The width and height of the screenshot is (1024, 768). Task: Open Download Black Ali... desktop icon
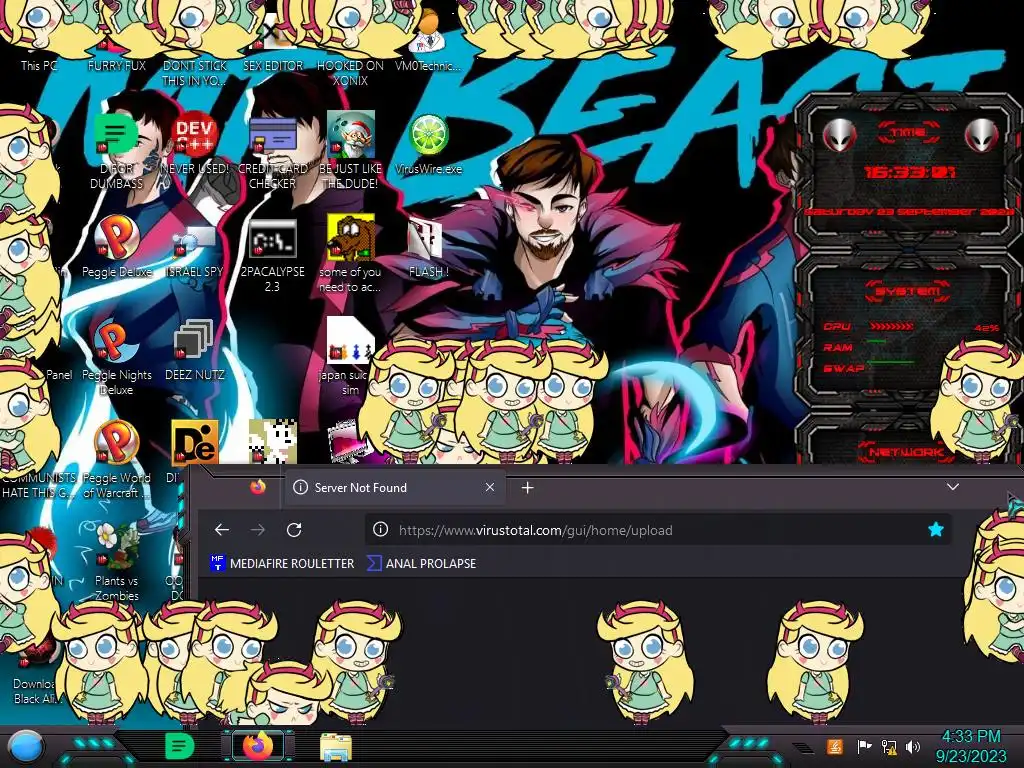(36, 673)
